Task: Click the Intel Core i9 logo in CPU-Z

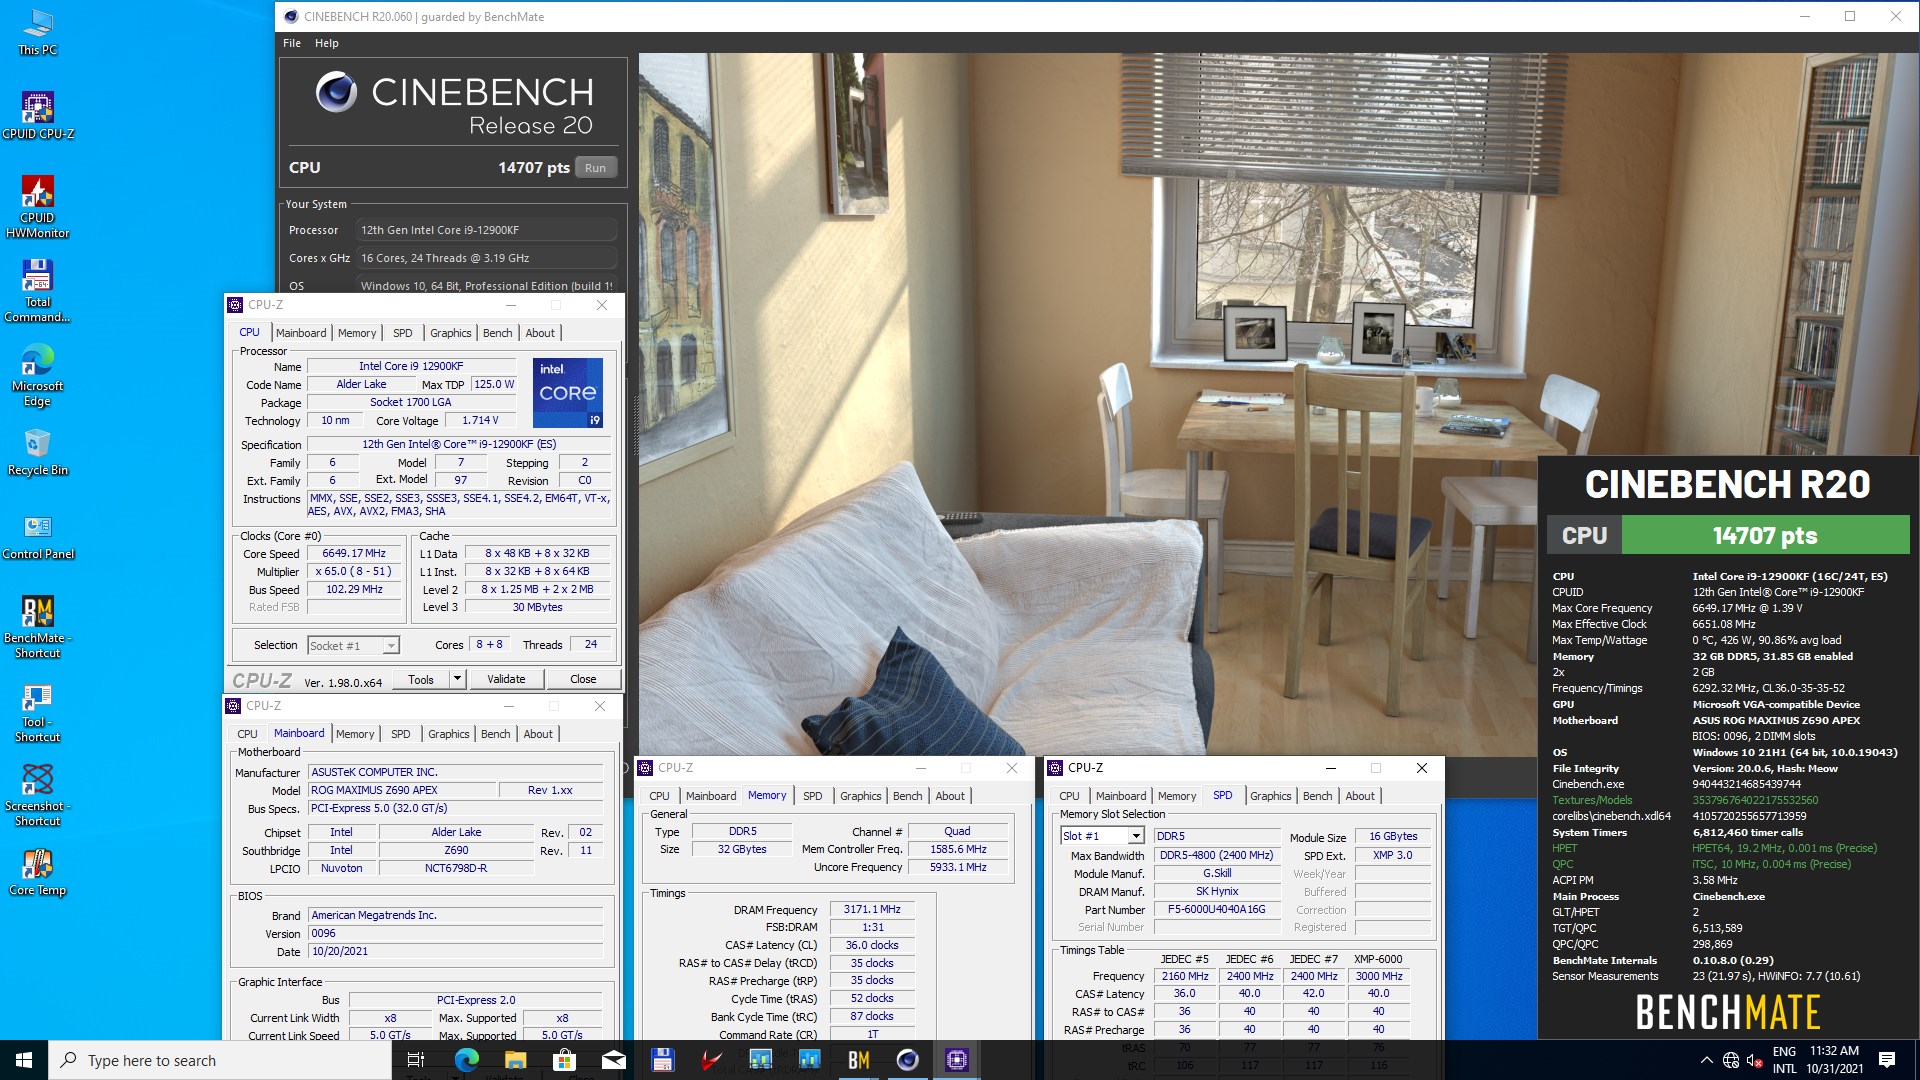Action: [567, 393]
